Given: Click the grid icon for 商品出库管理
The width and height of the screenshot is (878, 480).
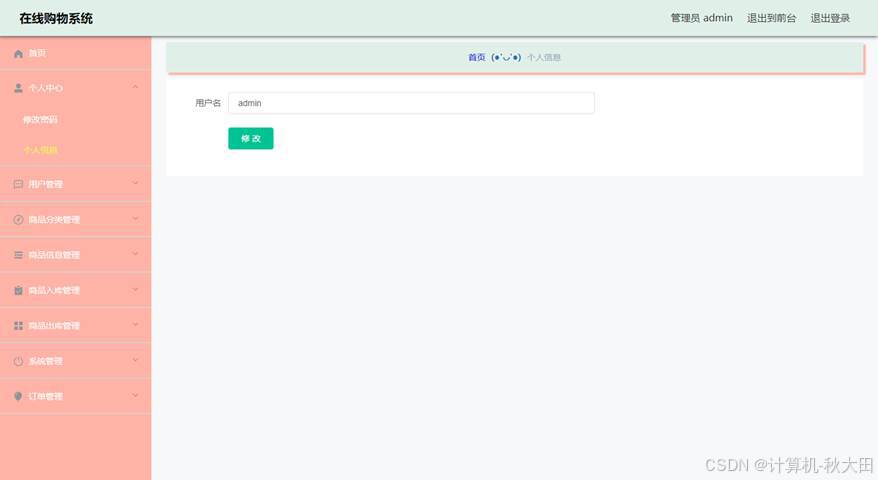Looking at the screenshot, I should click(x=18, y=325).
